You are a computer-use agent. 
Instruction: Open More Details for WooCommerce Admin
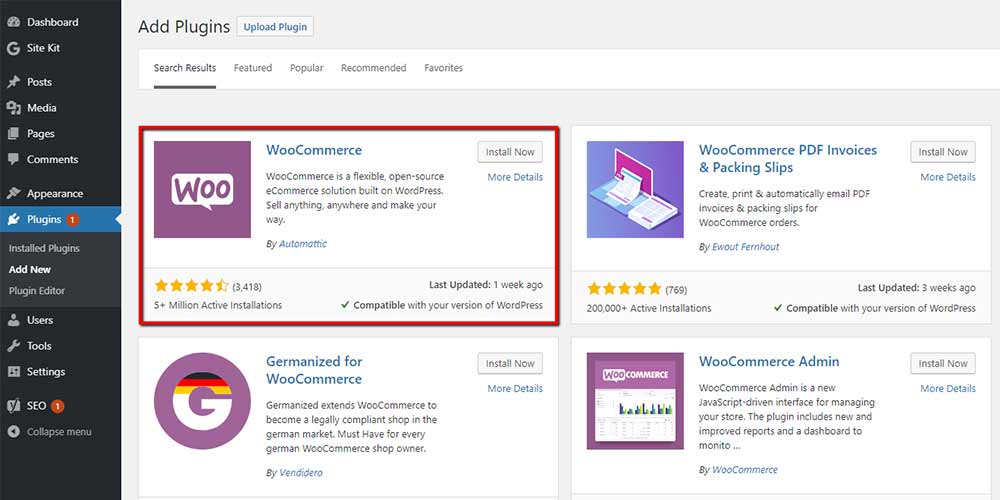pyautogui.click(x=948, y=388)
